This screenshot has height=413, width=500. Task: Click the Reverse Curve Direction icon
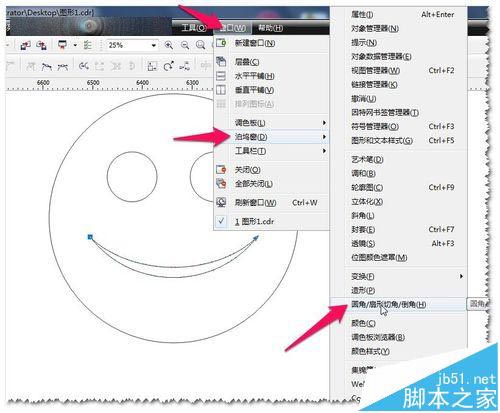[84, 66]
